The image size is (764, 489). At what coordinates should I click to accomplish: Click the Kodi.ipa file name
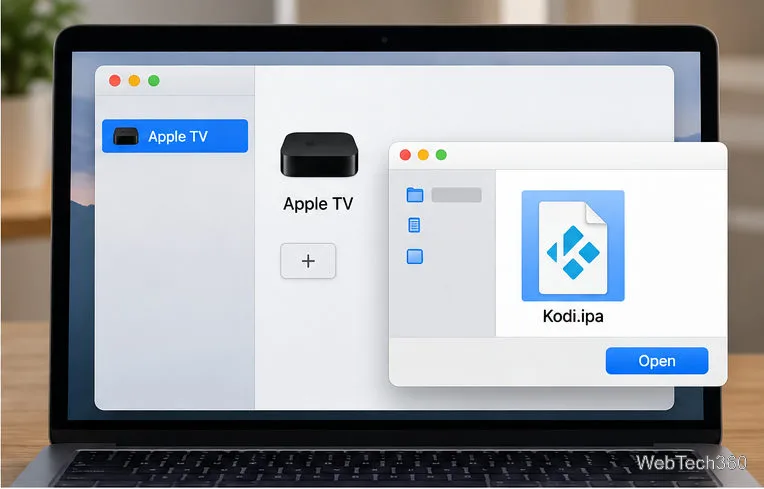pos(573,317)
